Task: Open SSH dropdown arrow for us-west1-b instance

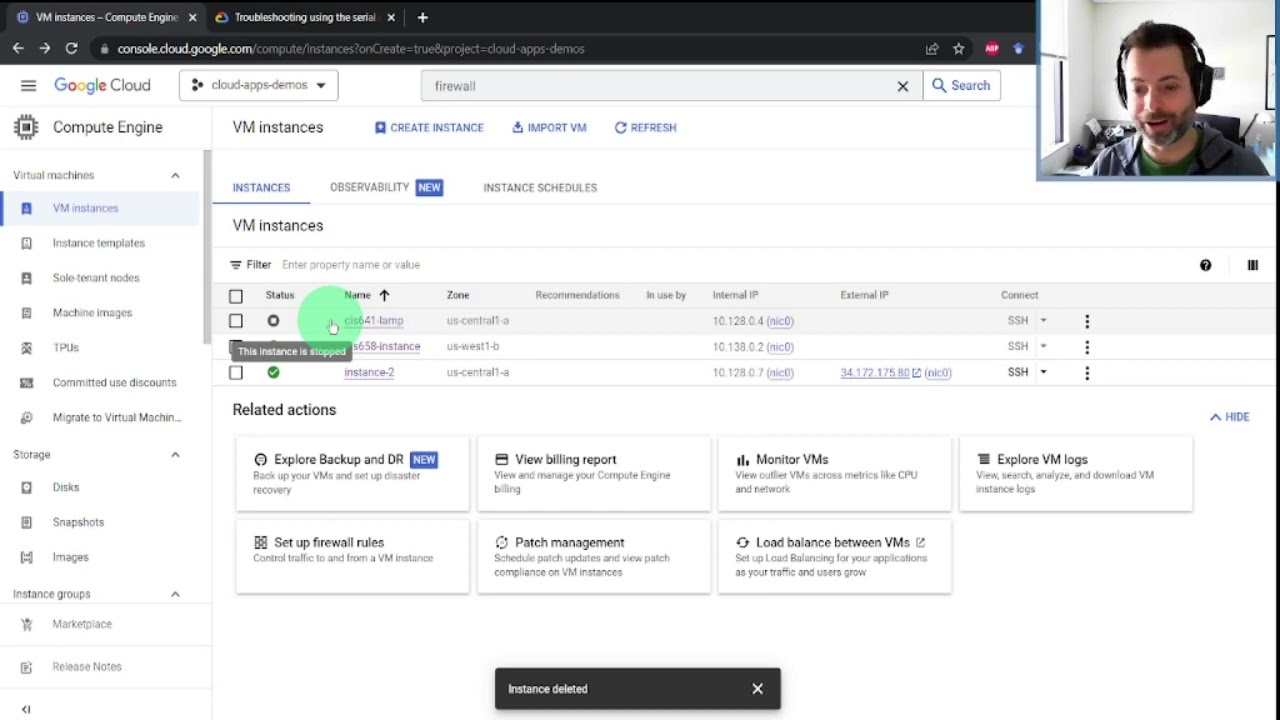Action: click(x=1043, y=346)
